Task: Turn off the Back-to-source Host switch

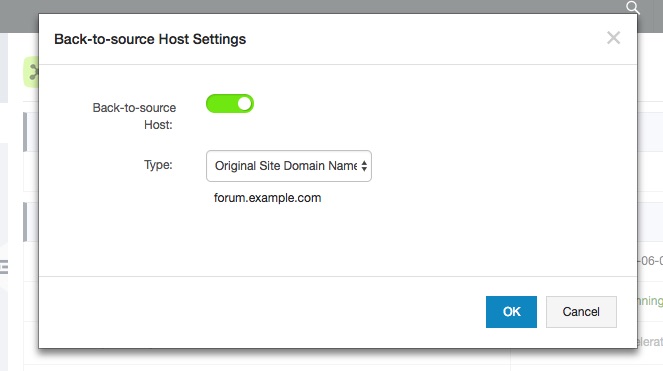Action: tap(230, 104)
